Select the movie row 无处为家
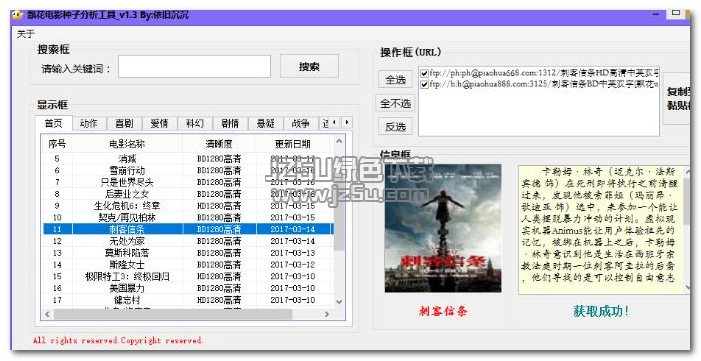The width and height of the screenshot is (701, 361). pyautogui.click(x=188, y=241)
